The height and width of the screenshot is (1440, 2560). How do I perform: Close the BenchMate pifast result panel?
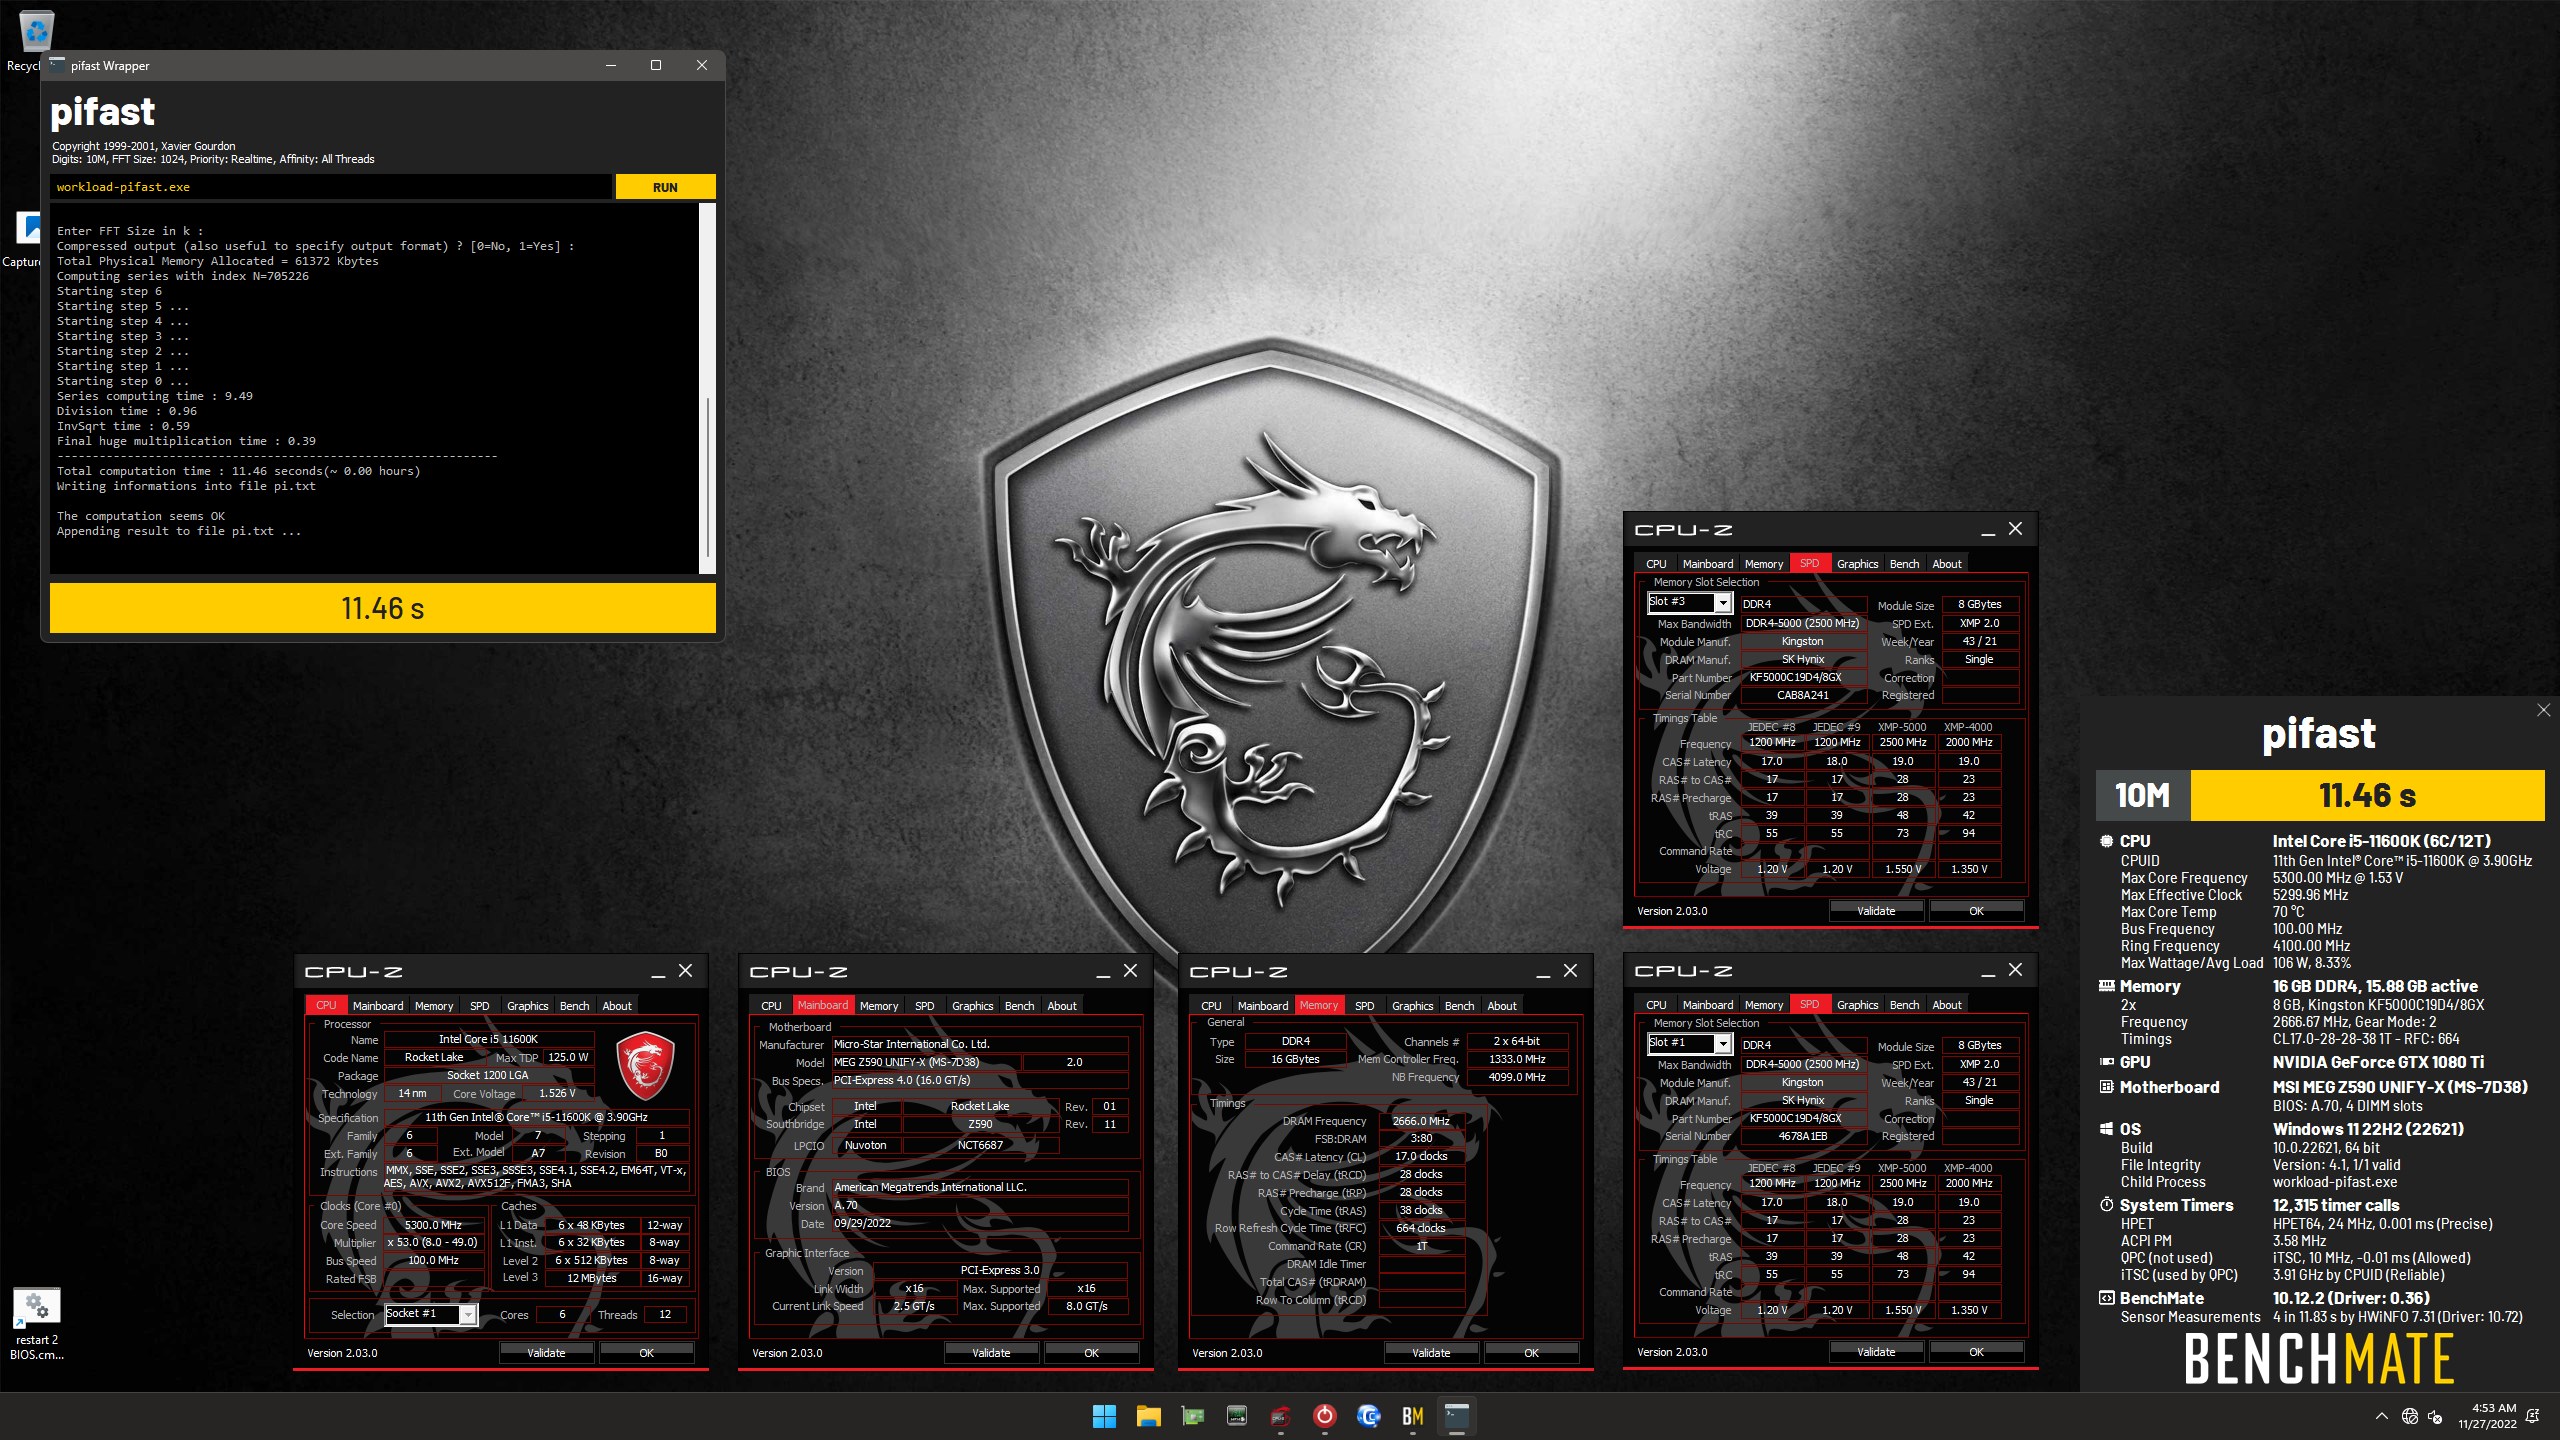point(2543,710)
